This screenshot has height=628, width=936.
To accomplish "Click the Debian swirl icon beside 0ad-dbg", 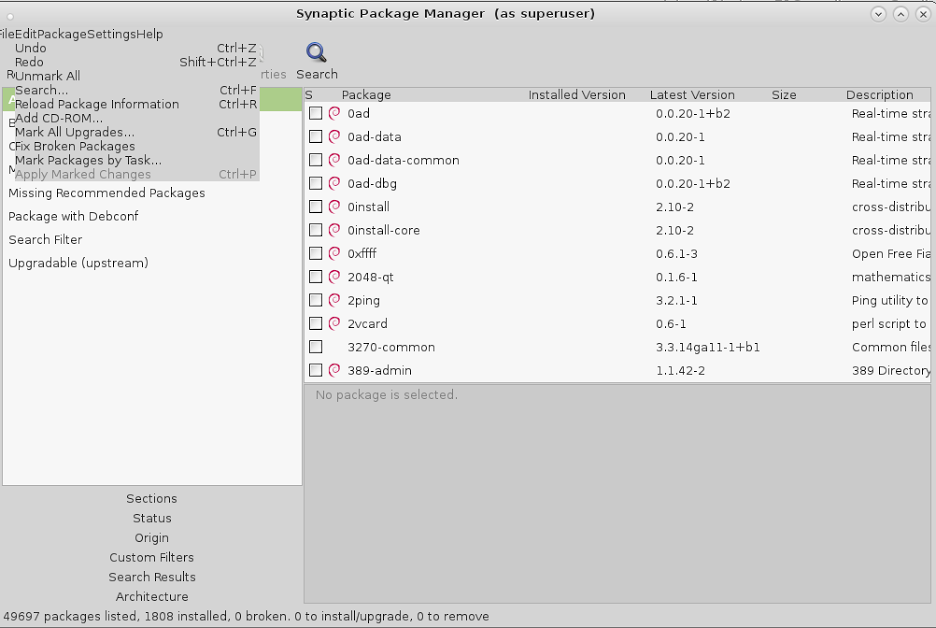I will [334, 183].
